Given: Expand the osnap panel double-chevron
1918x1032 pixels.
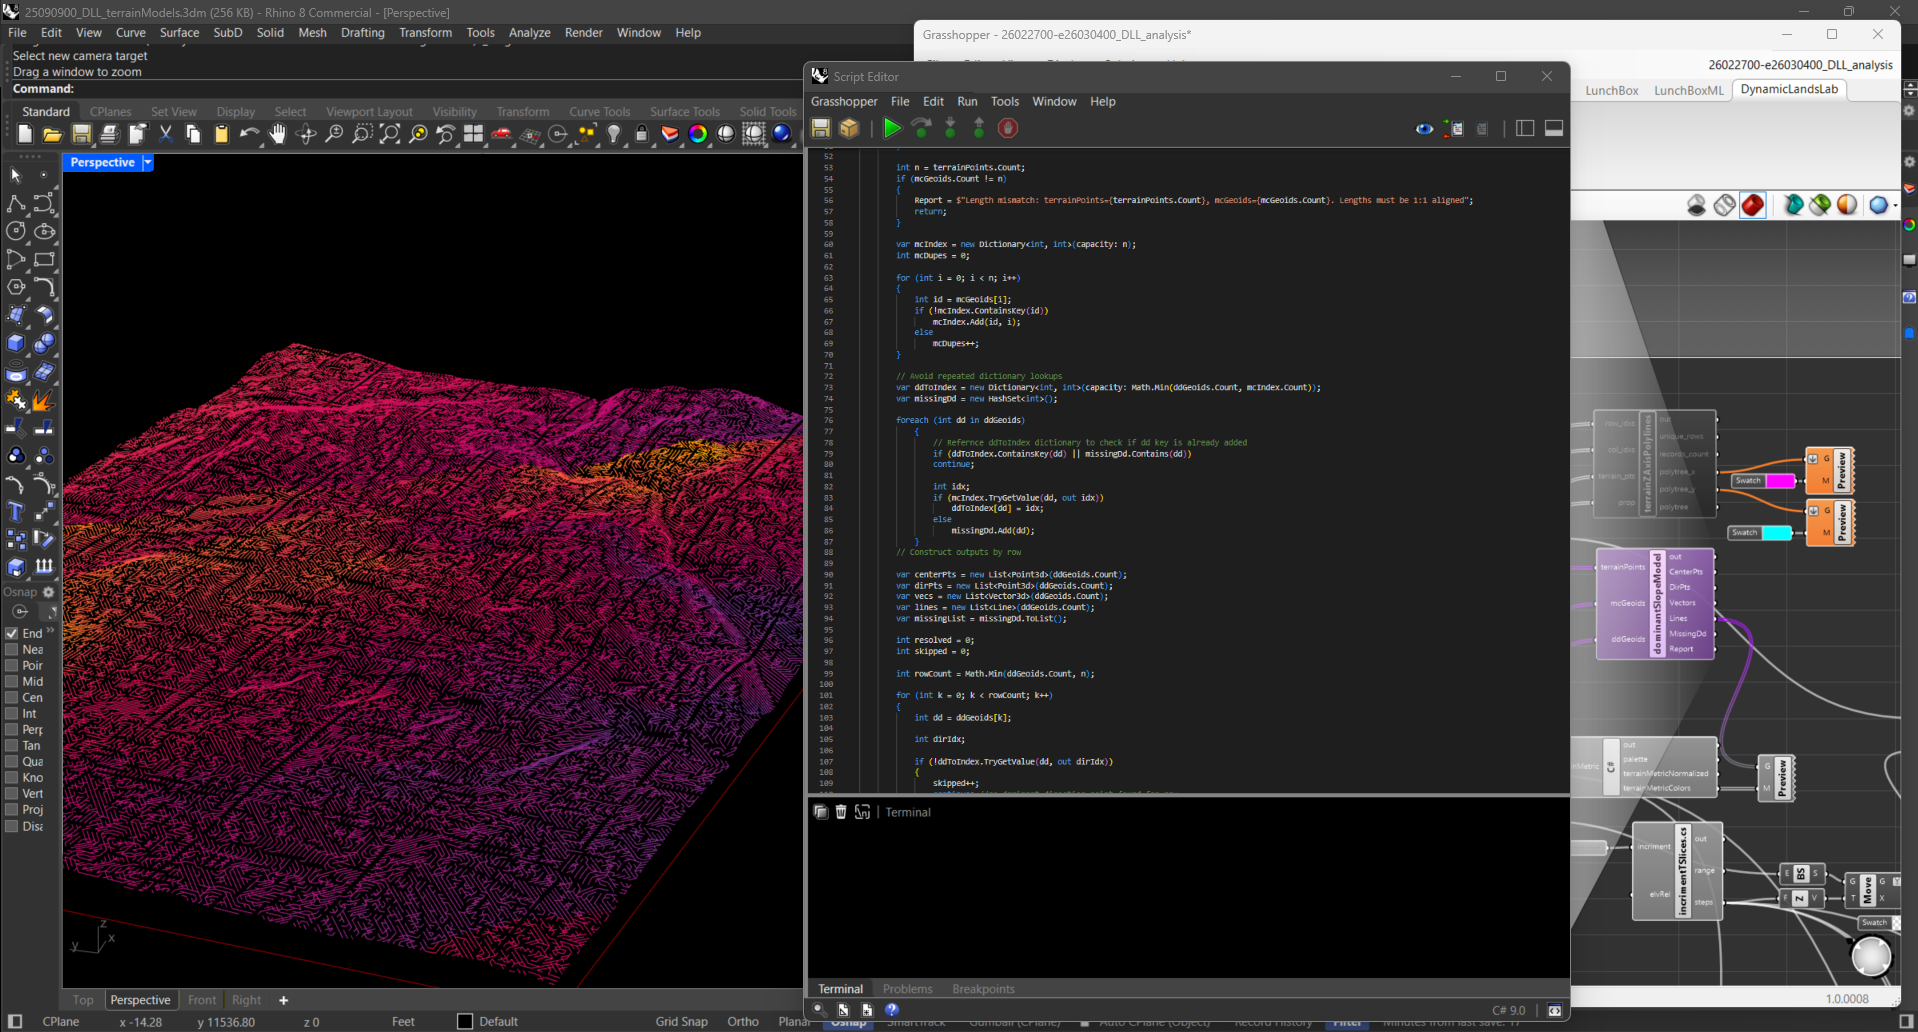Looking at the screenshot, I should click(50, 631).
